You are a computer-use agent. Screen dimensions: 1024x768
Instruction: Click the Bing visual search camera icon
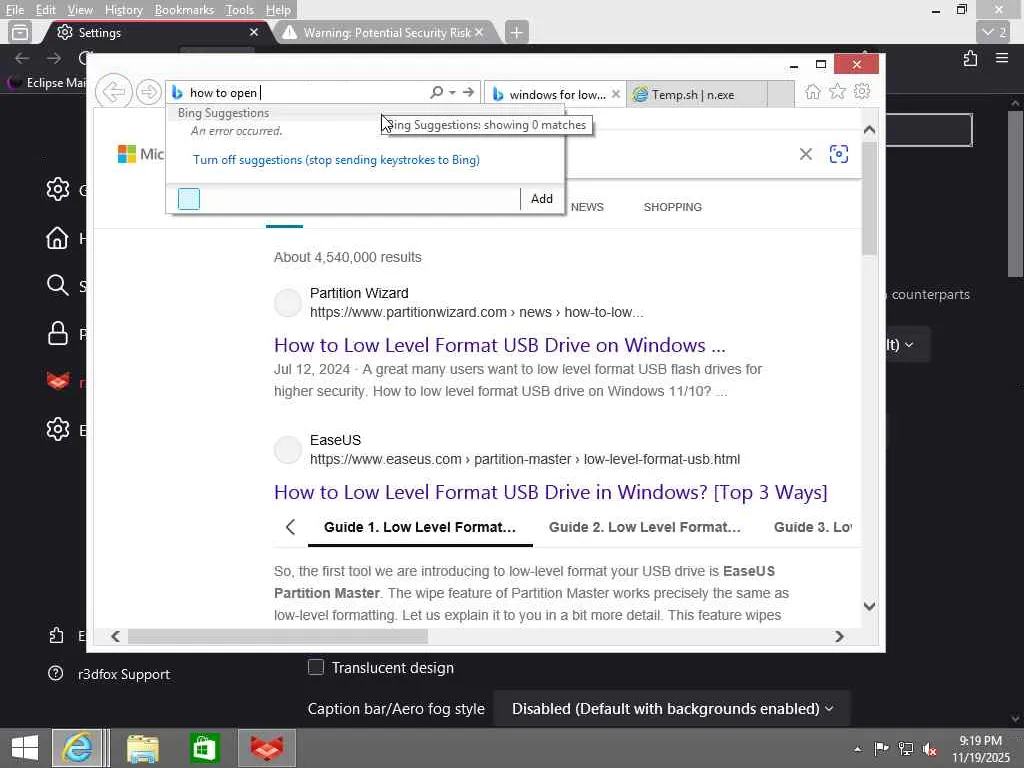[839, 154]
